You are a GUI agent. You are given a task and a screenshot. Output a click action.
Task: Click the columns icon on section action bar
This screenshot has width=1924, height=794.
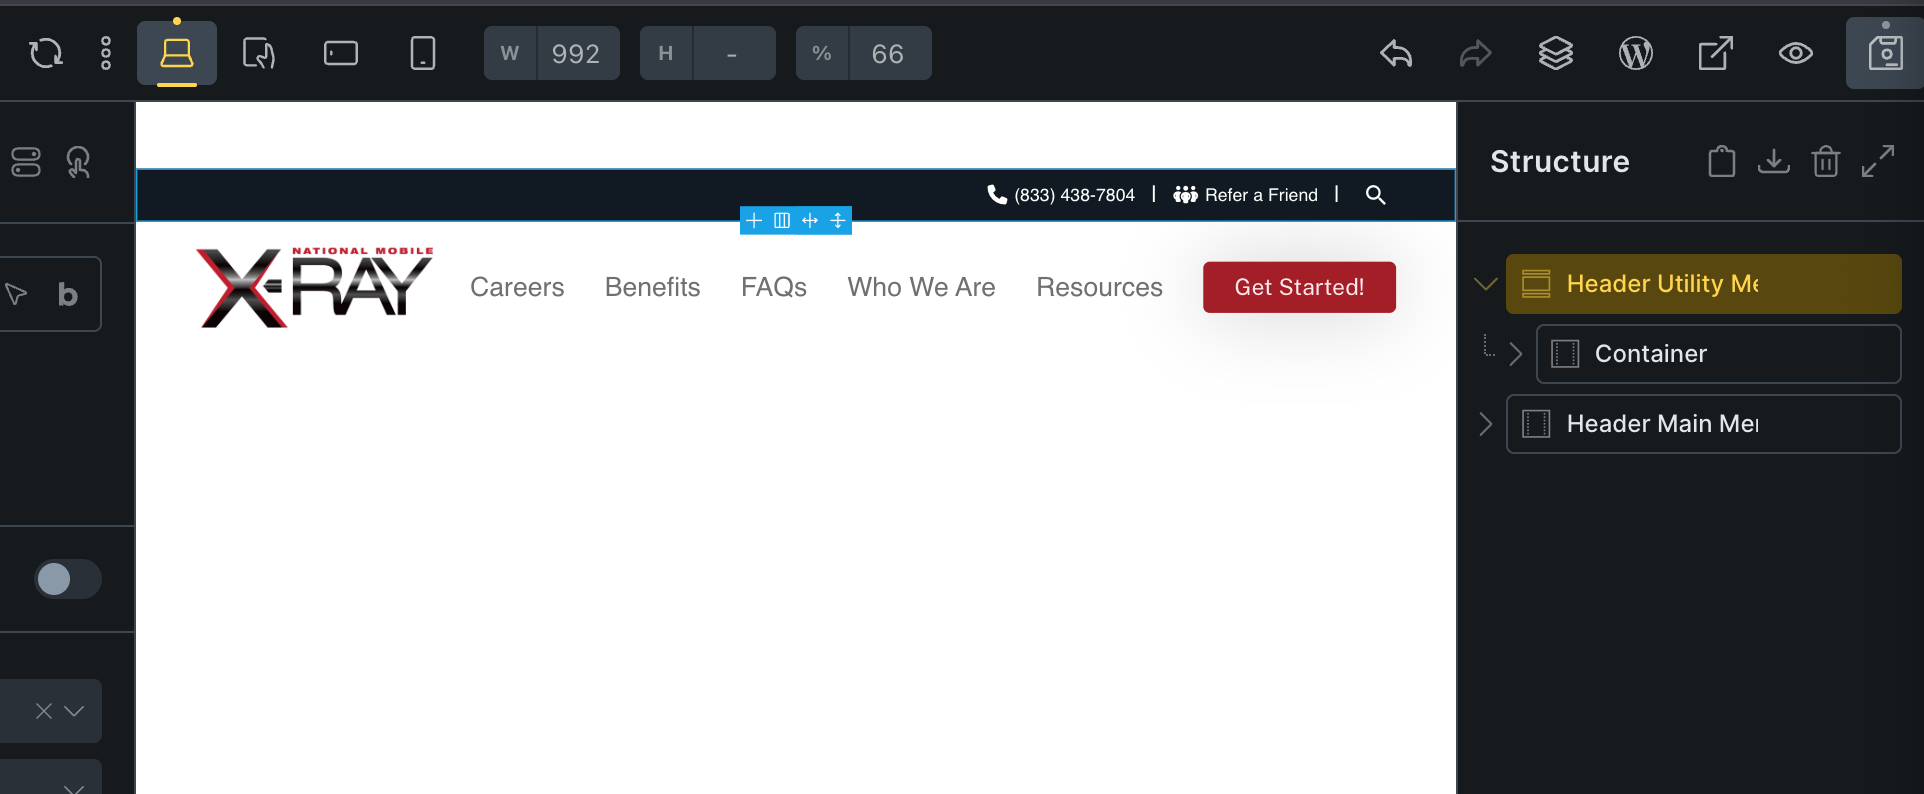pos(782,220)
